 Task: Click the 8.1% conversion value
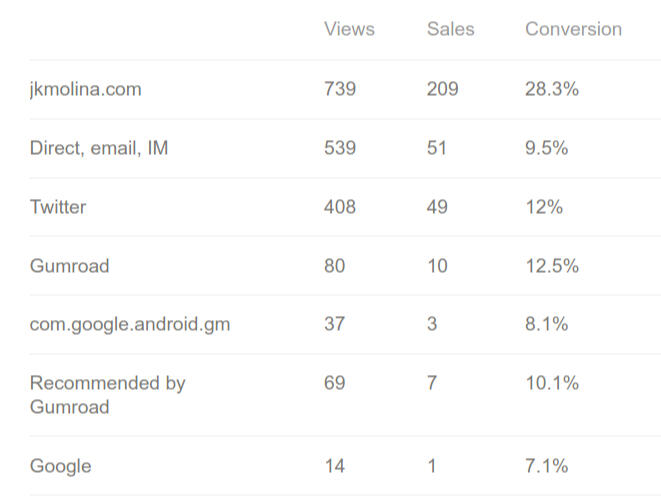pyautogui.click(x=546, y=324)
